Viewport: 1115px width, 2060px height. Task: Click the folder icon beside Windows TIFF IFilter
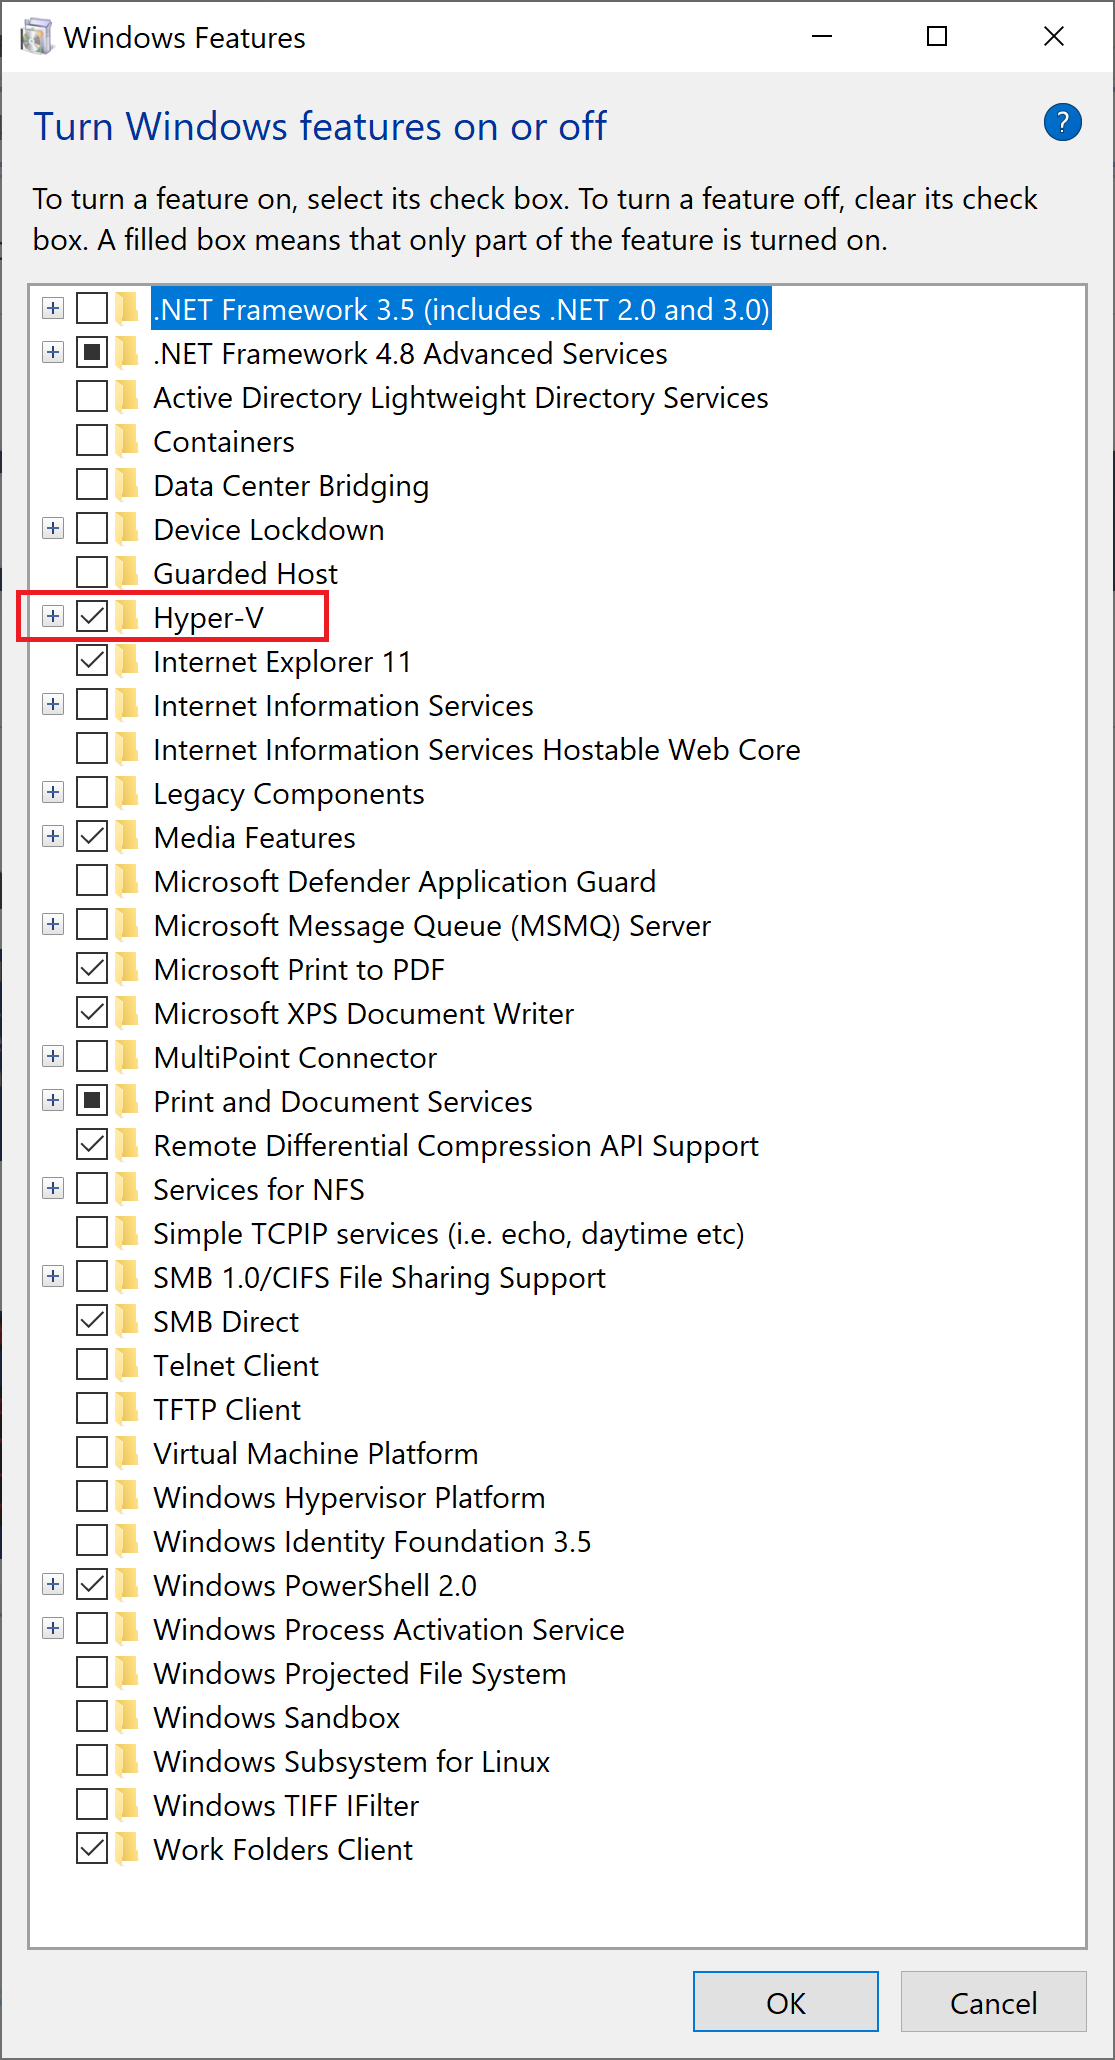(x=128, y=1805)
